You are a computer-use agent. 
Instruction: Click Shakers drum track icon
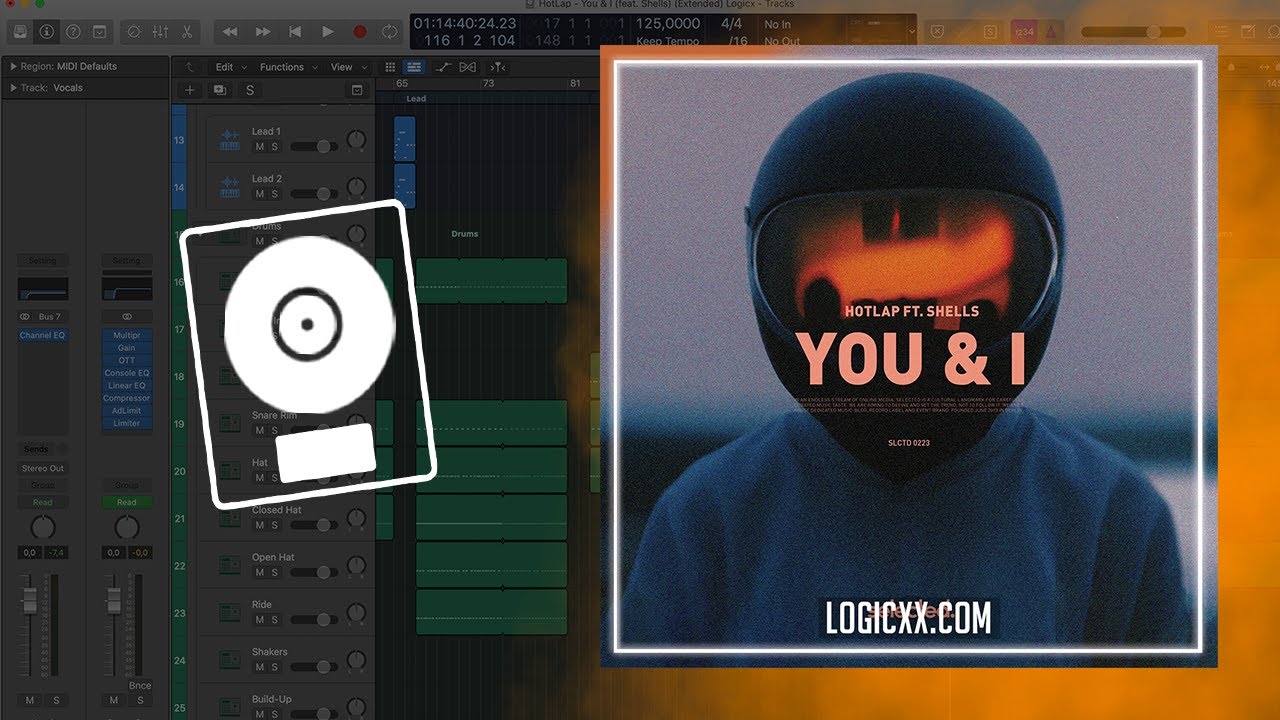pos(229,661)
